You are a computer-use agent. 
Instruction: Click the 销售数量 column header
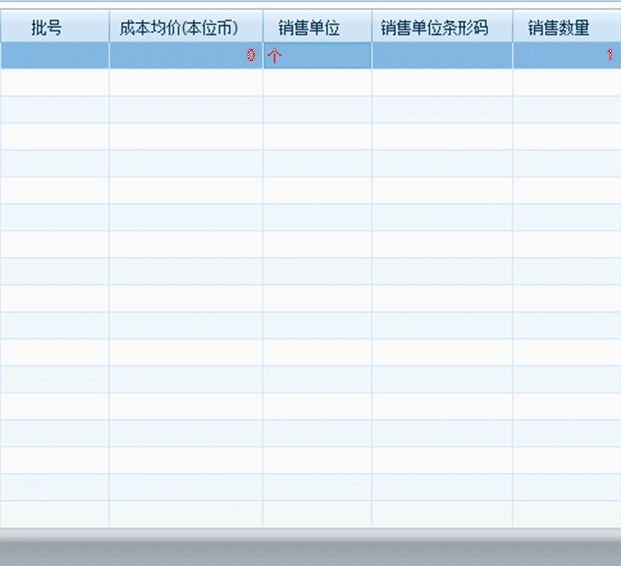pos(567,27)
